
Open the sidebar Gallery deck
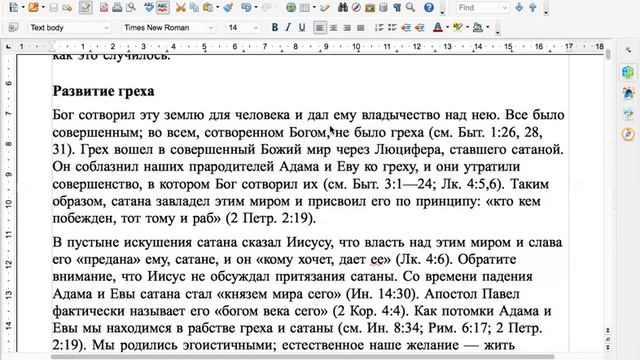(x=628, y=114)
